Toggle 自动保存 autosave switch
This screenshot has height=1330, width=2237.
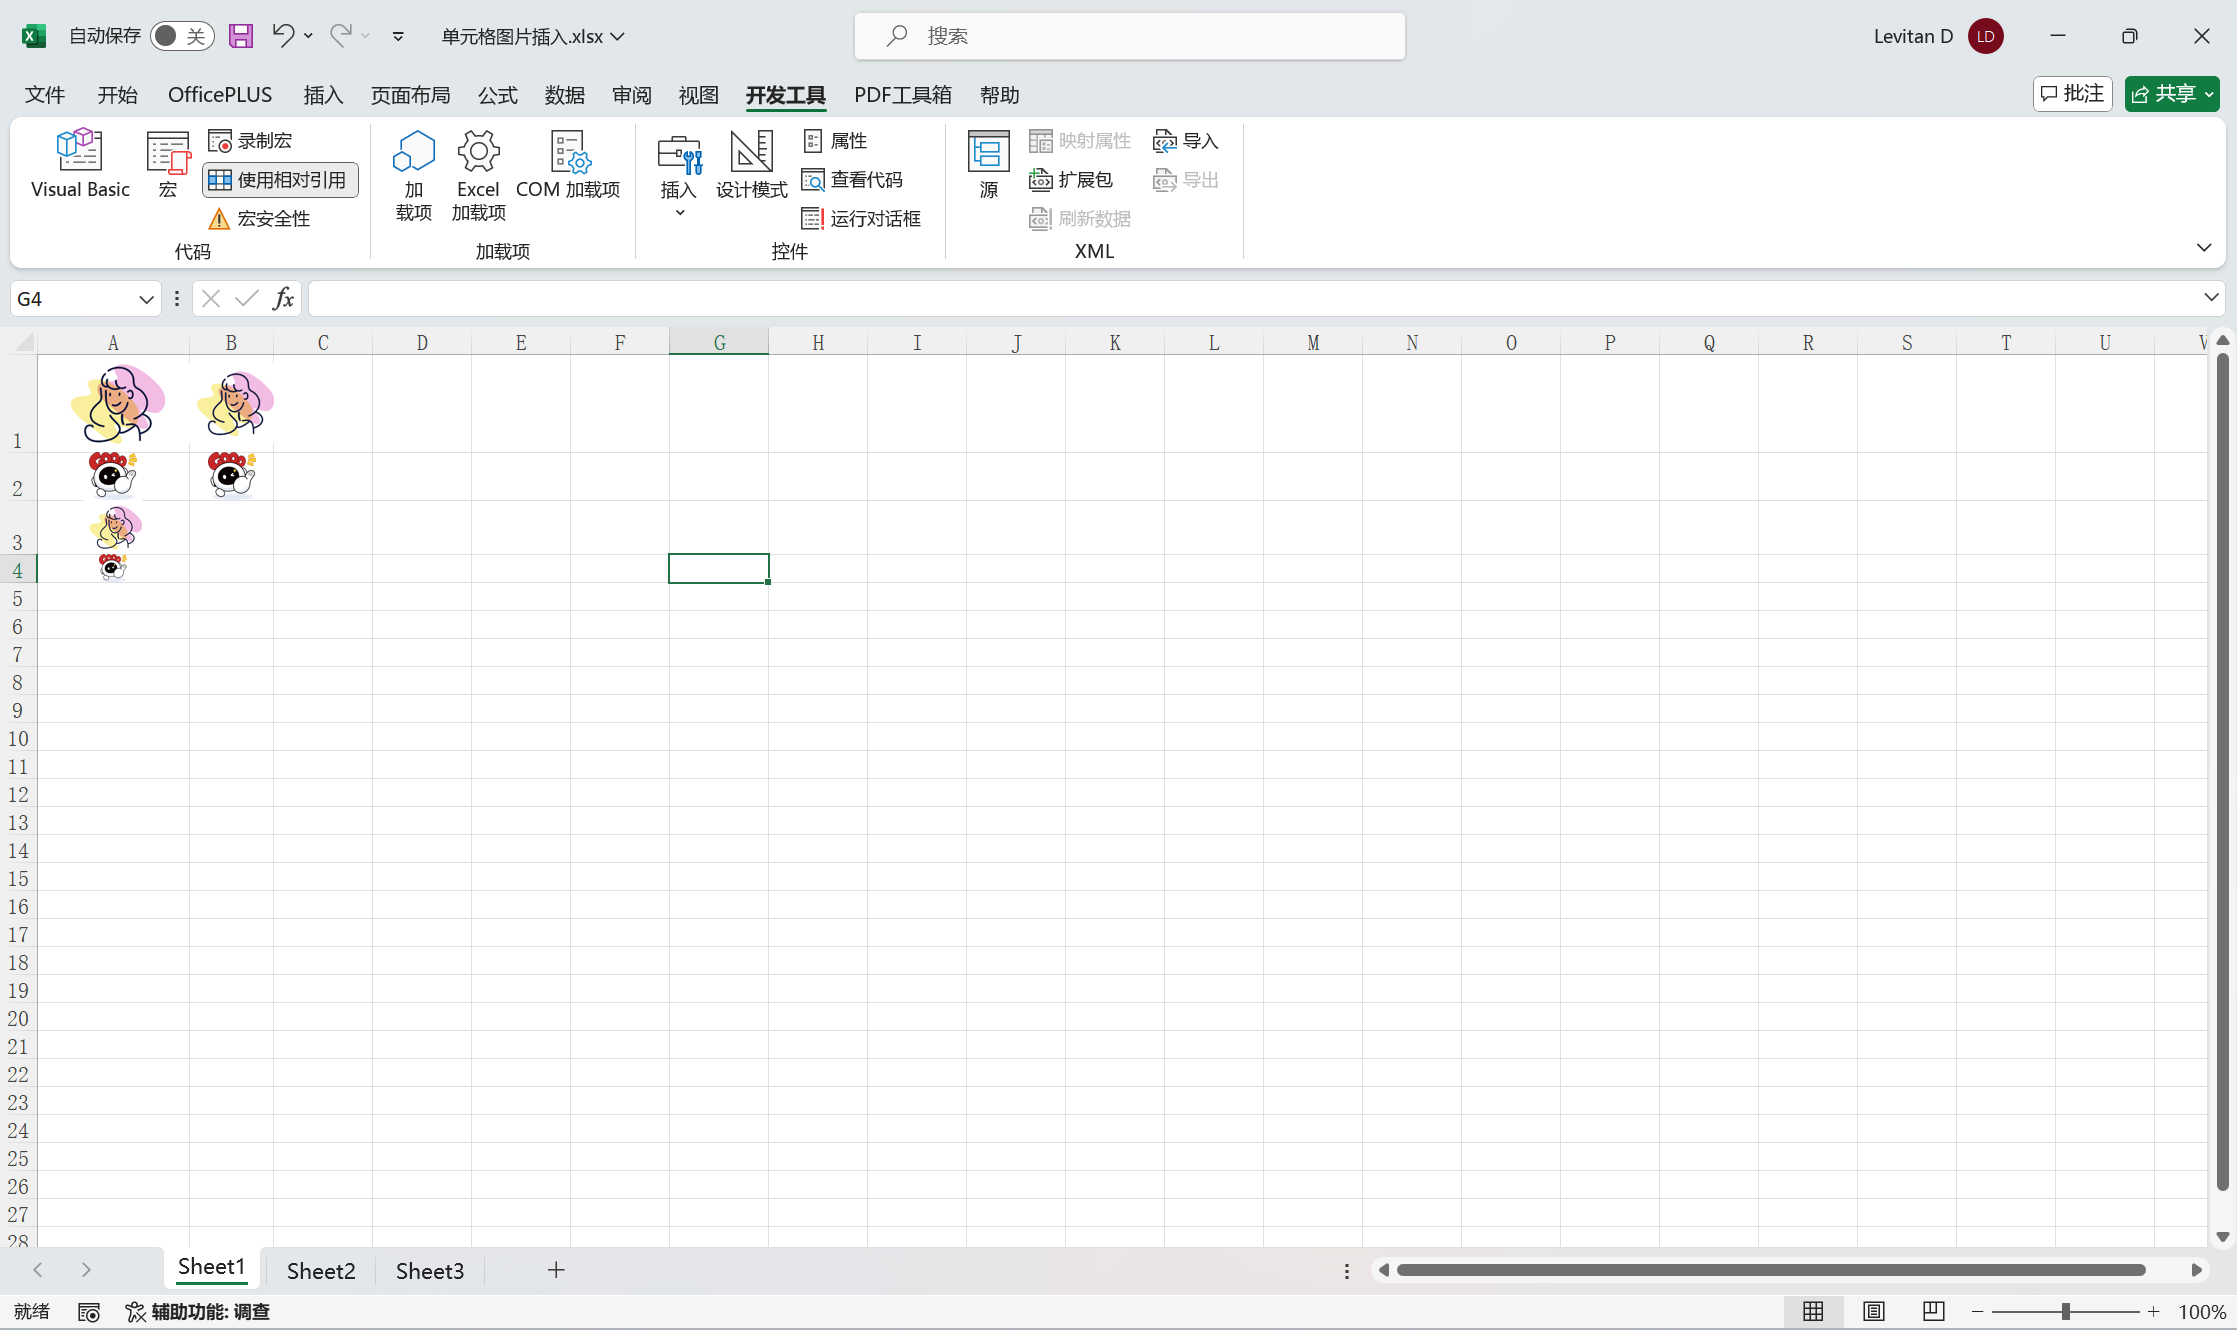point(181,36)
